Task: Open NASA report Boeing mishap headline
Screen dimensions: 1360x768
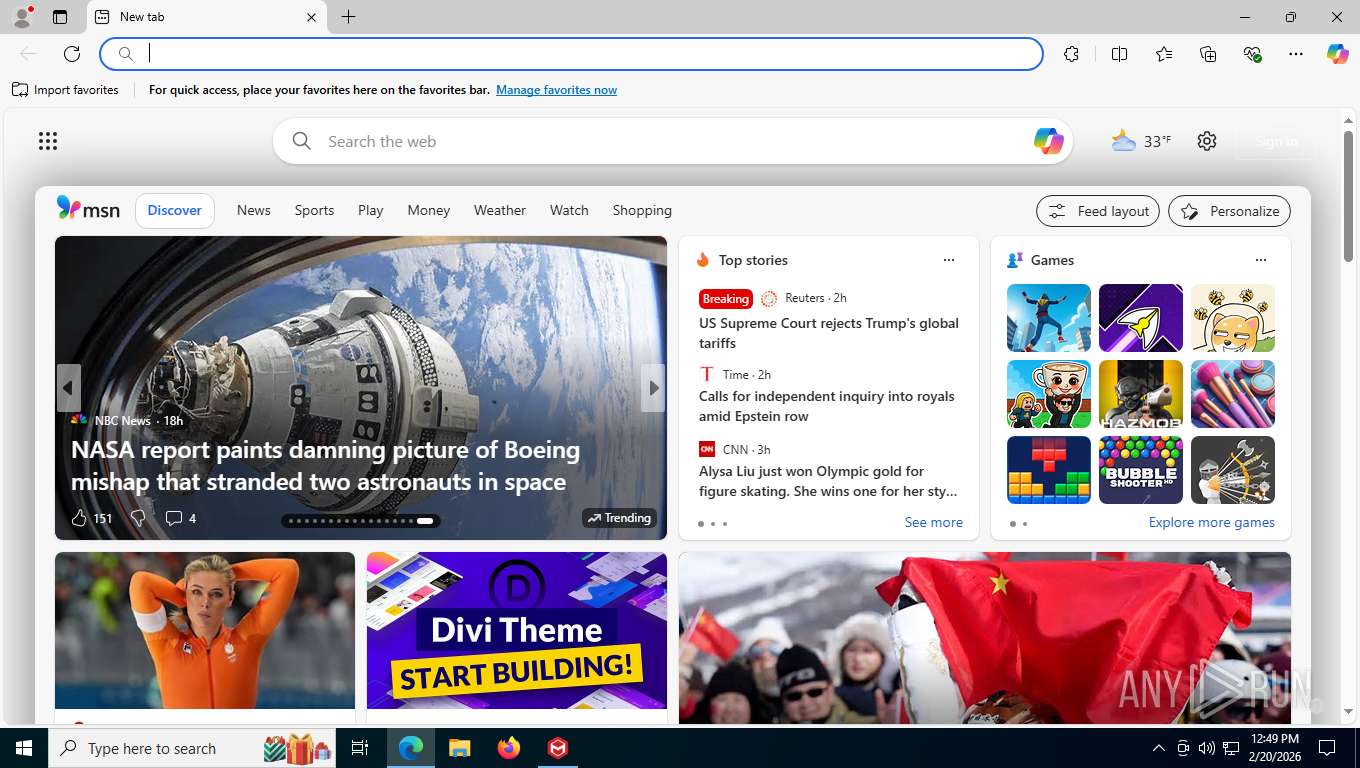Action: click(x=325, y=466)
